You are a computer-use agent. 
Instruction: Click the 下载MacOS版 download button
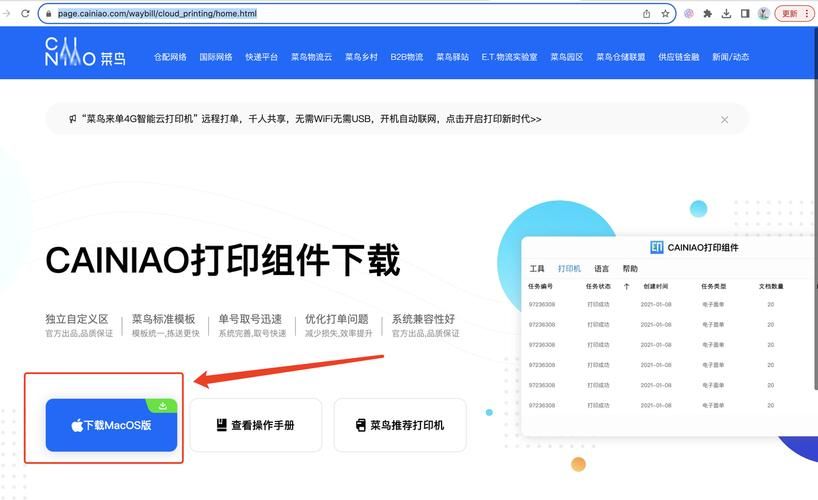coord(111,425)
